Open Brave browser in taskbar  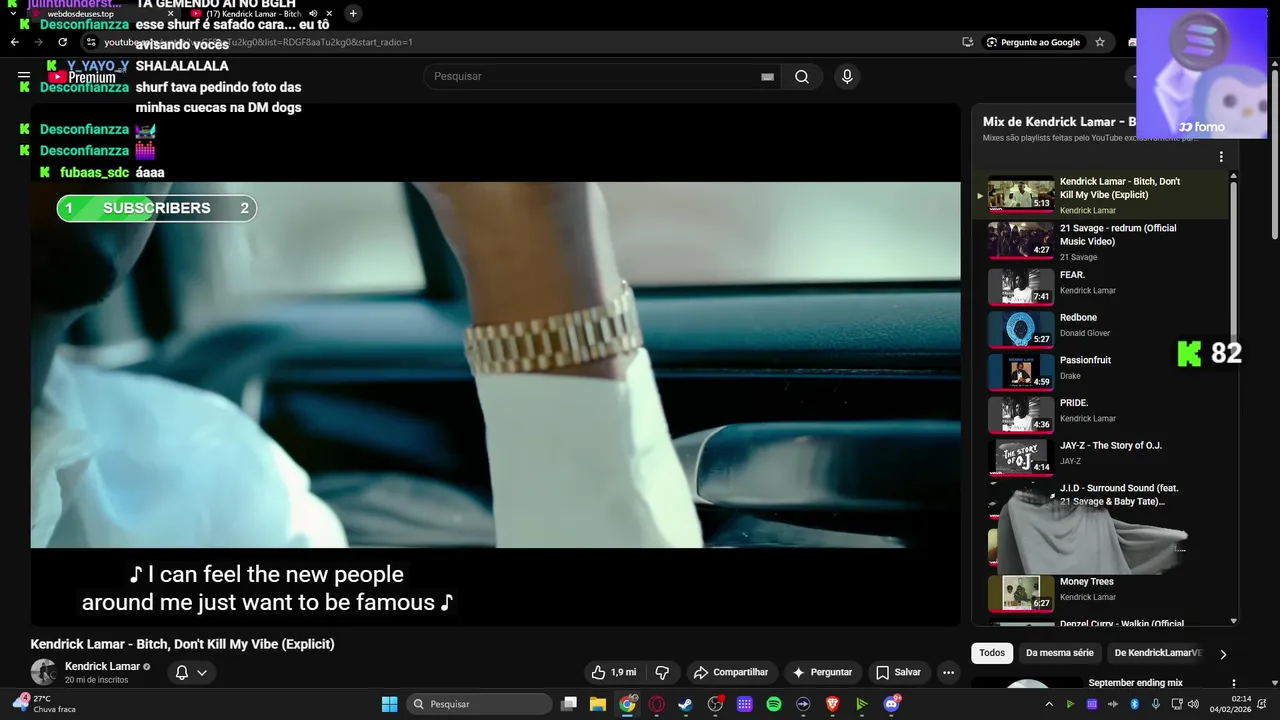(832, 704)
